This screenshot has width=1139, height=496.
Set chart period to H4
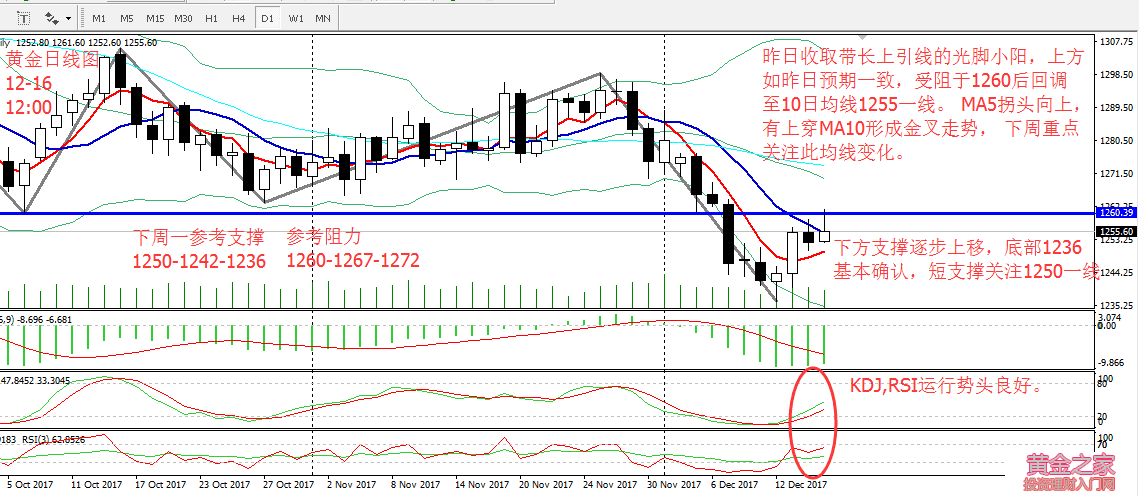pos(238,18)
